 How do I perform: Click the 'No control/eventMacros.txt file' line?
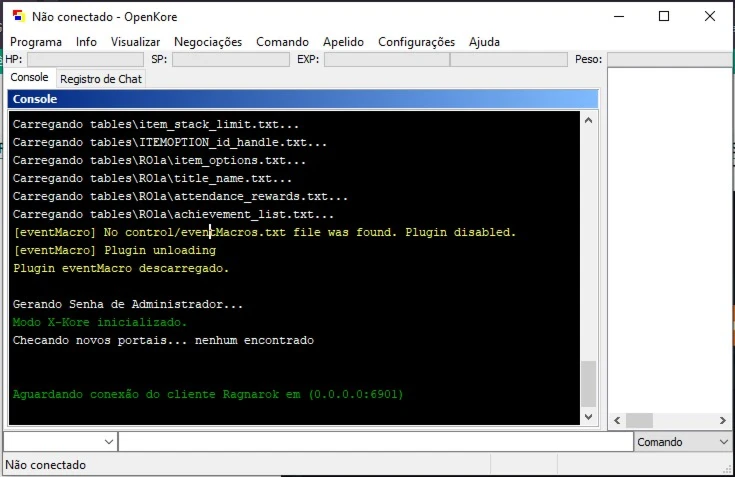pyautogui.click(x=264, y=232)
